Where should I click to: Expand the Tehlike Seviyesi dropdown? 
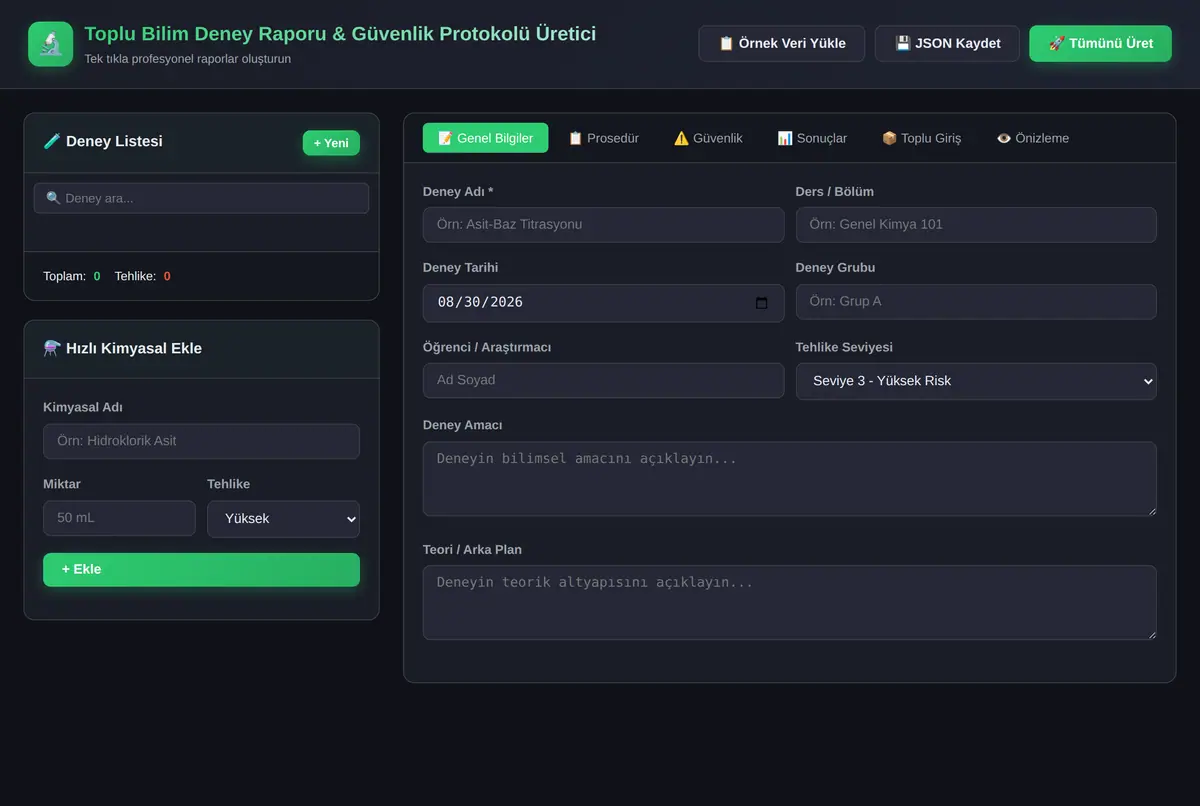[976, 381]
